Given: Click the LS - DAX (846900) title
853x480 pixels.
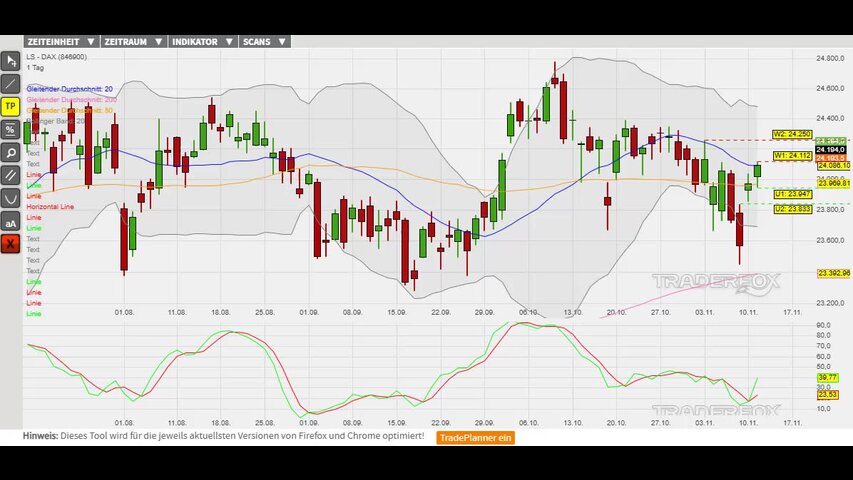Looking at the screenshot, I should coord(56,57).
